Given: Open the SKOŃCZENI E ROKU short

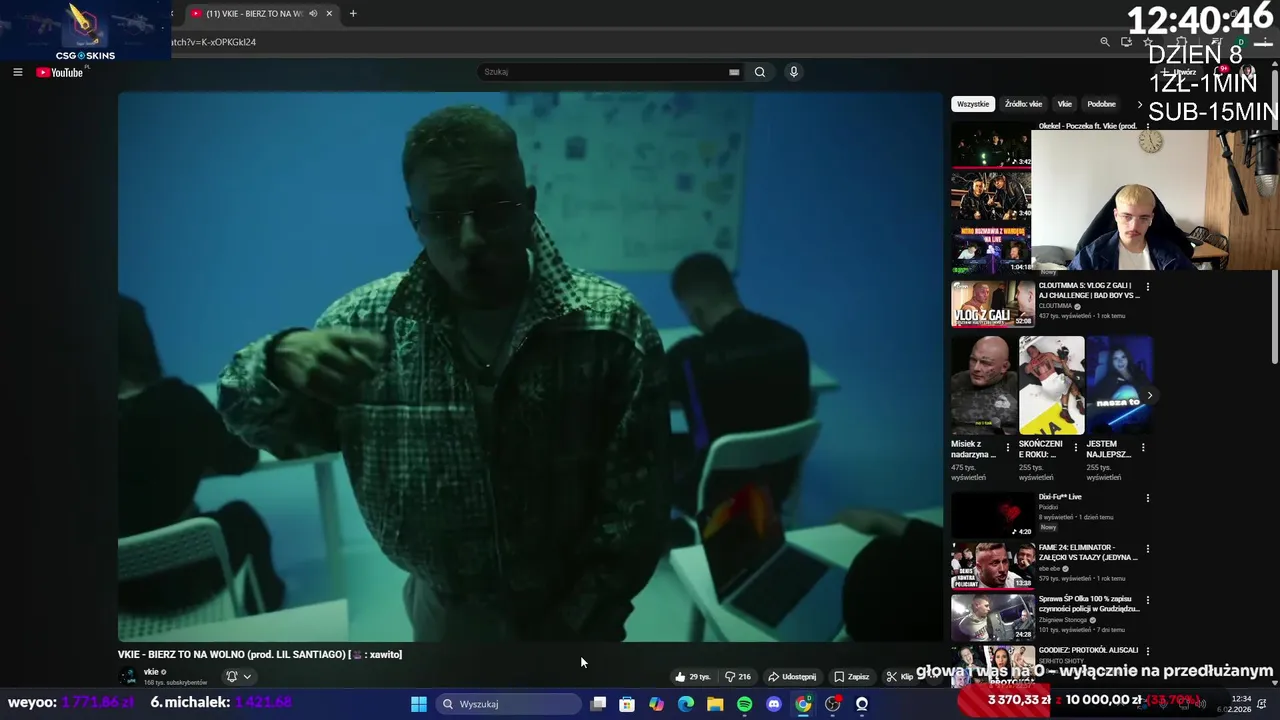Looking at the screenshot, I should (1051, 384).
